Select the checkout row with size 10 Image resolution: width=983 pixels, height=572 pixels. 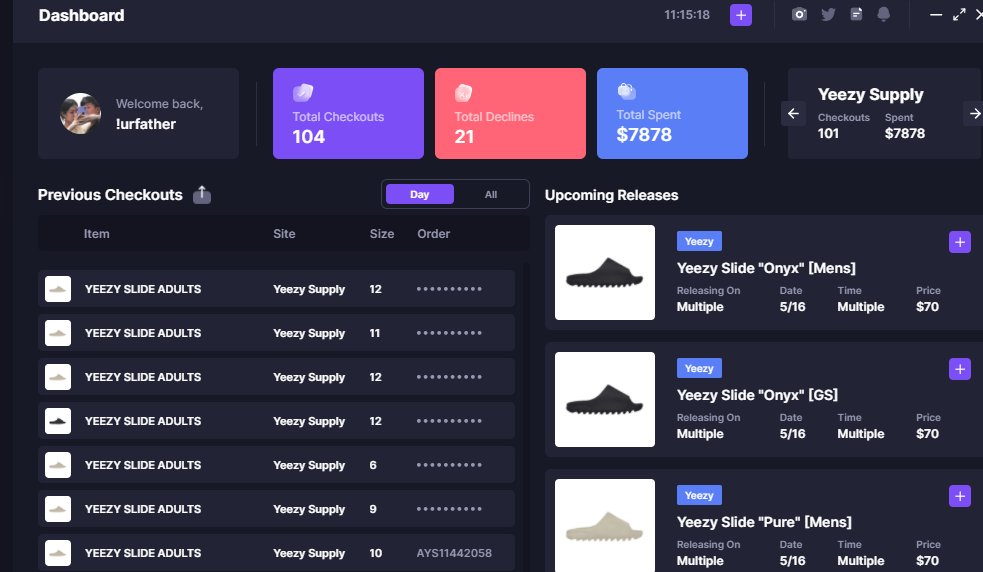coord(276,553)
